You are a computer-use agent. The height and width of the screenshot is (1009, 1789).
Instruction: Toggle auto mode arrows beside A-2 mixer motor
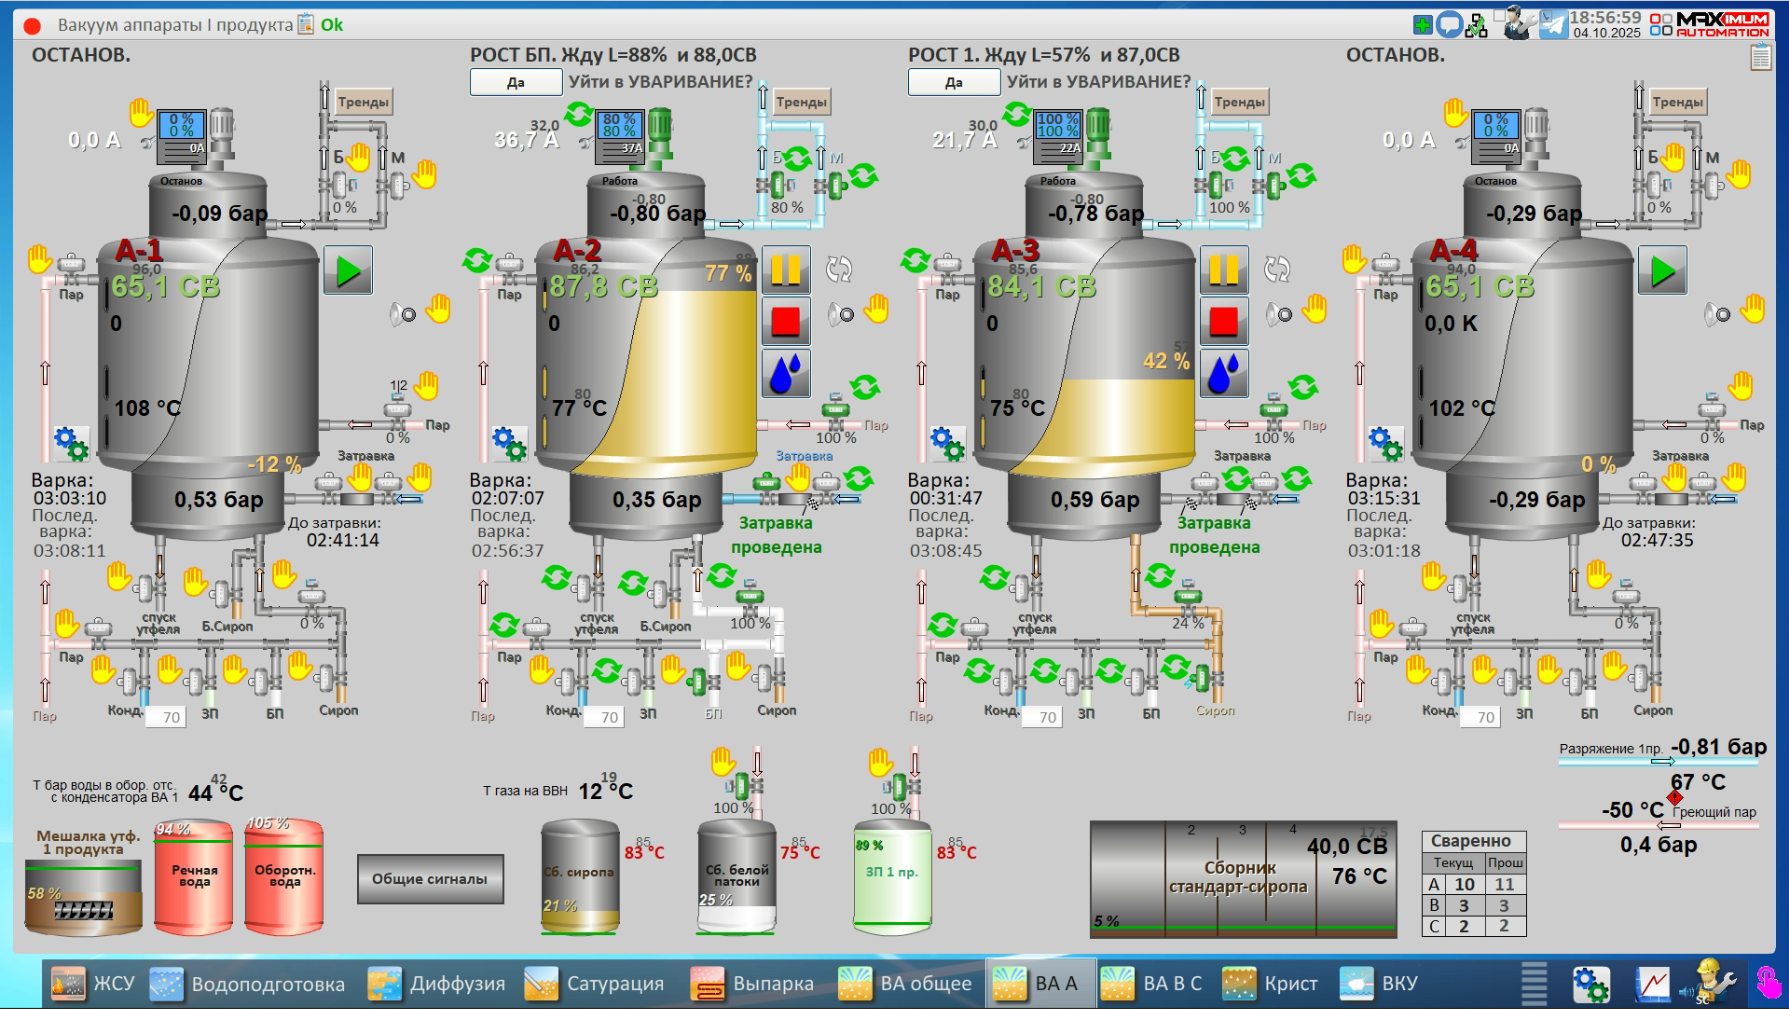[579, 114]
